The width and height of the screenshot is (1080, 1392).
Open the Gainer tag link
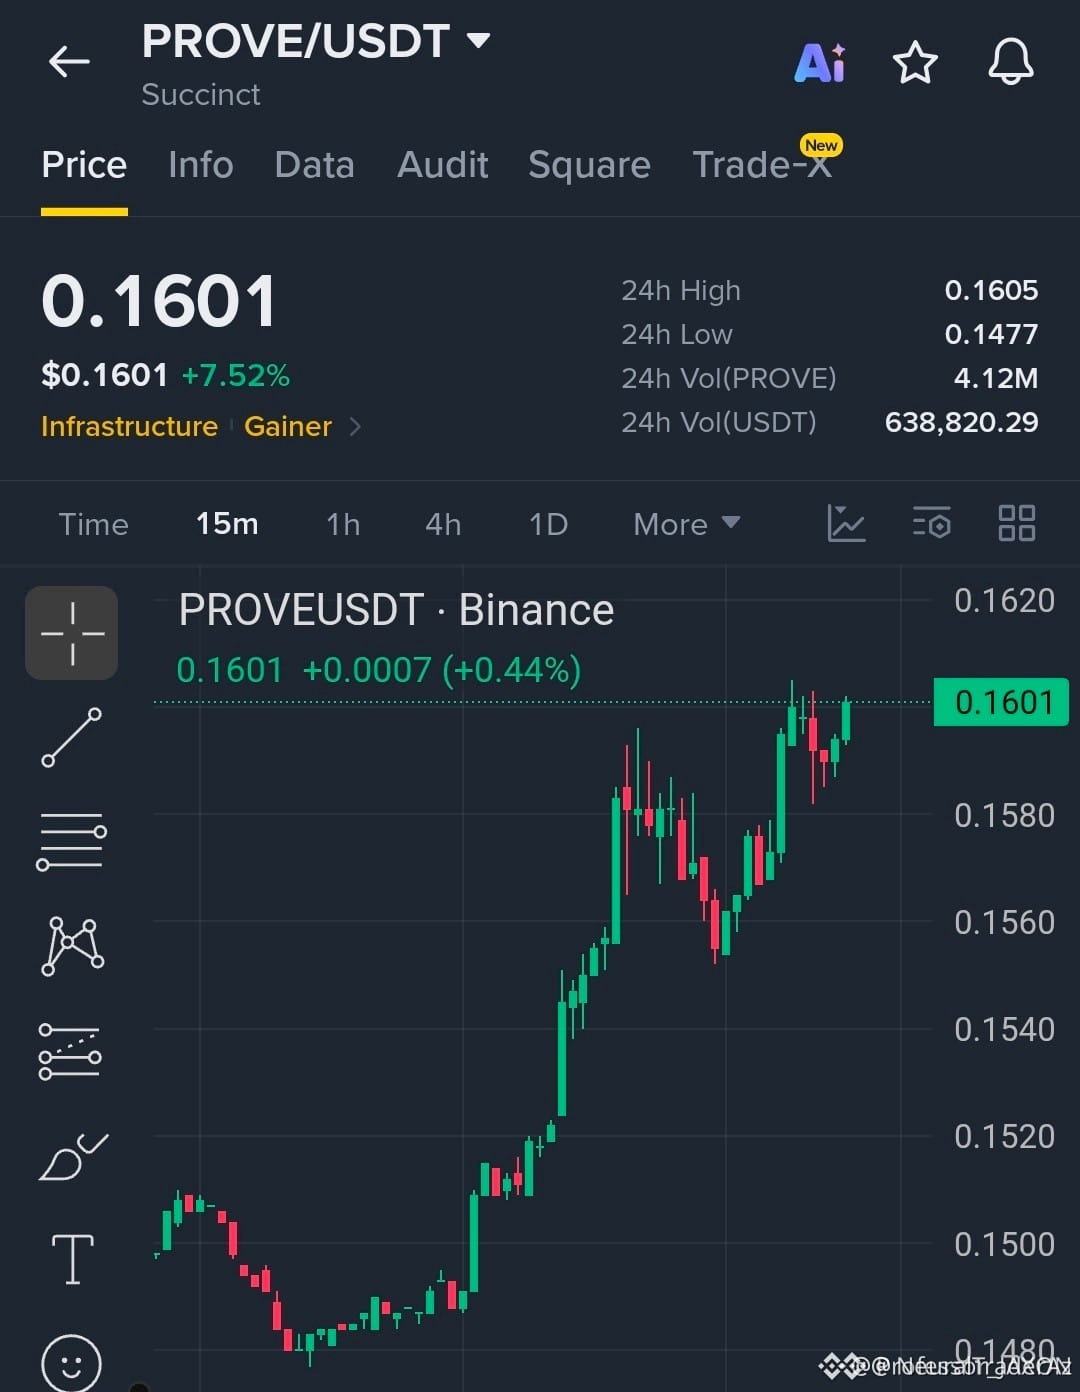coord(288,426)
